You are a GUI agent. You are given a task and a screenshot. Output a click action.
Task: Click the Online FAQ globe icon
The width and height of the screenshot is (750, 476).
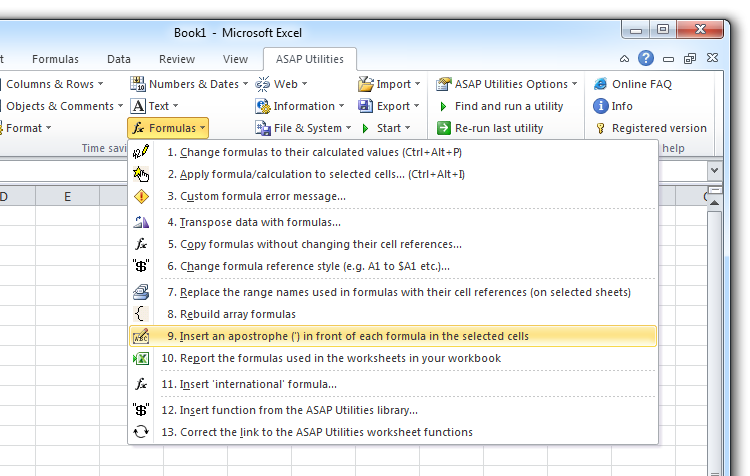click(601, 84)
